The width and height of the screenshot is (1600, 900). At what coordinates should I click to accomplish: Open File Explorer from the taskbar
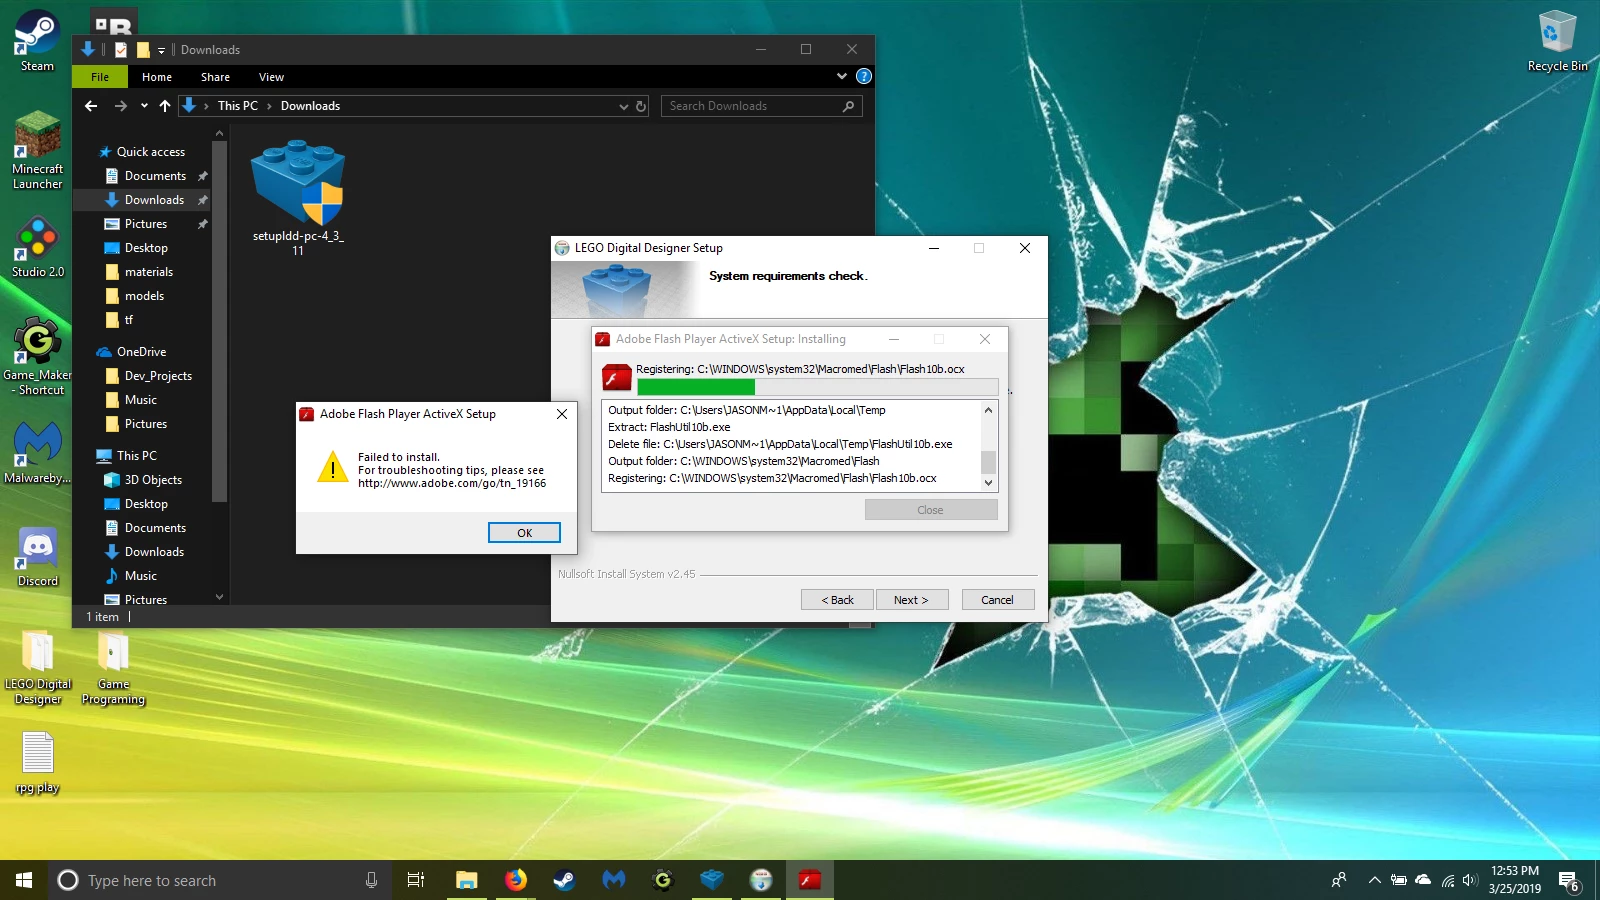point(466,880)
